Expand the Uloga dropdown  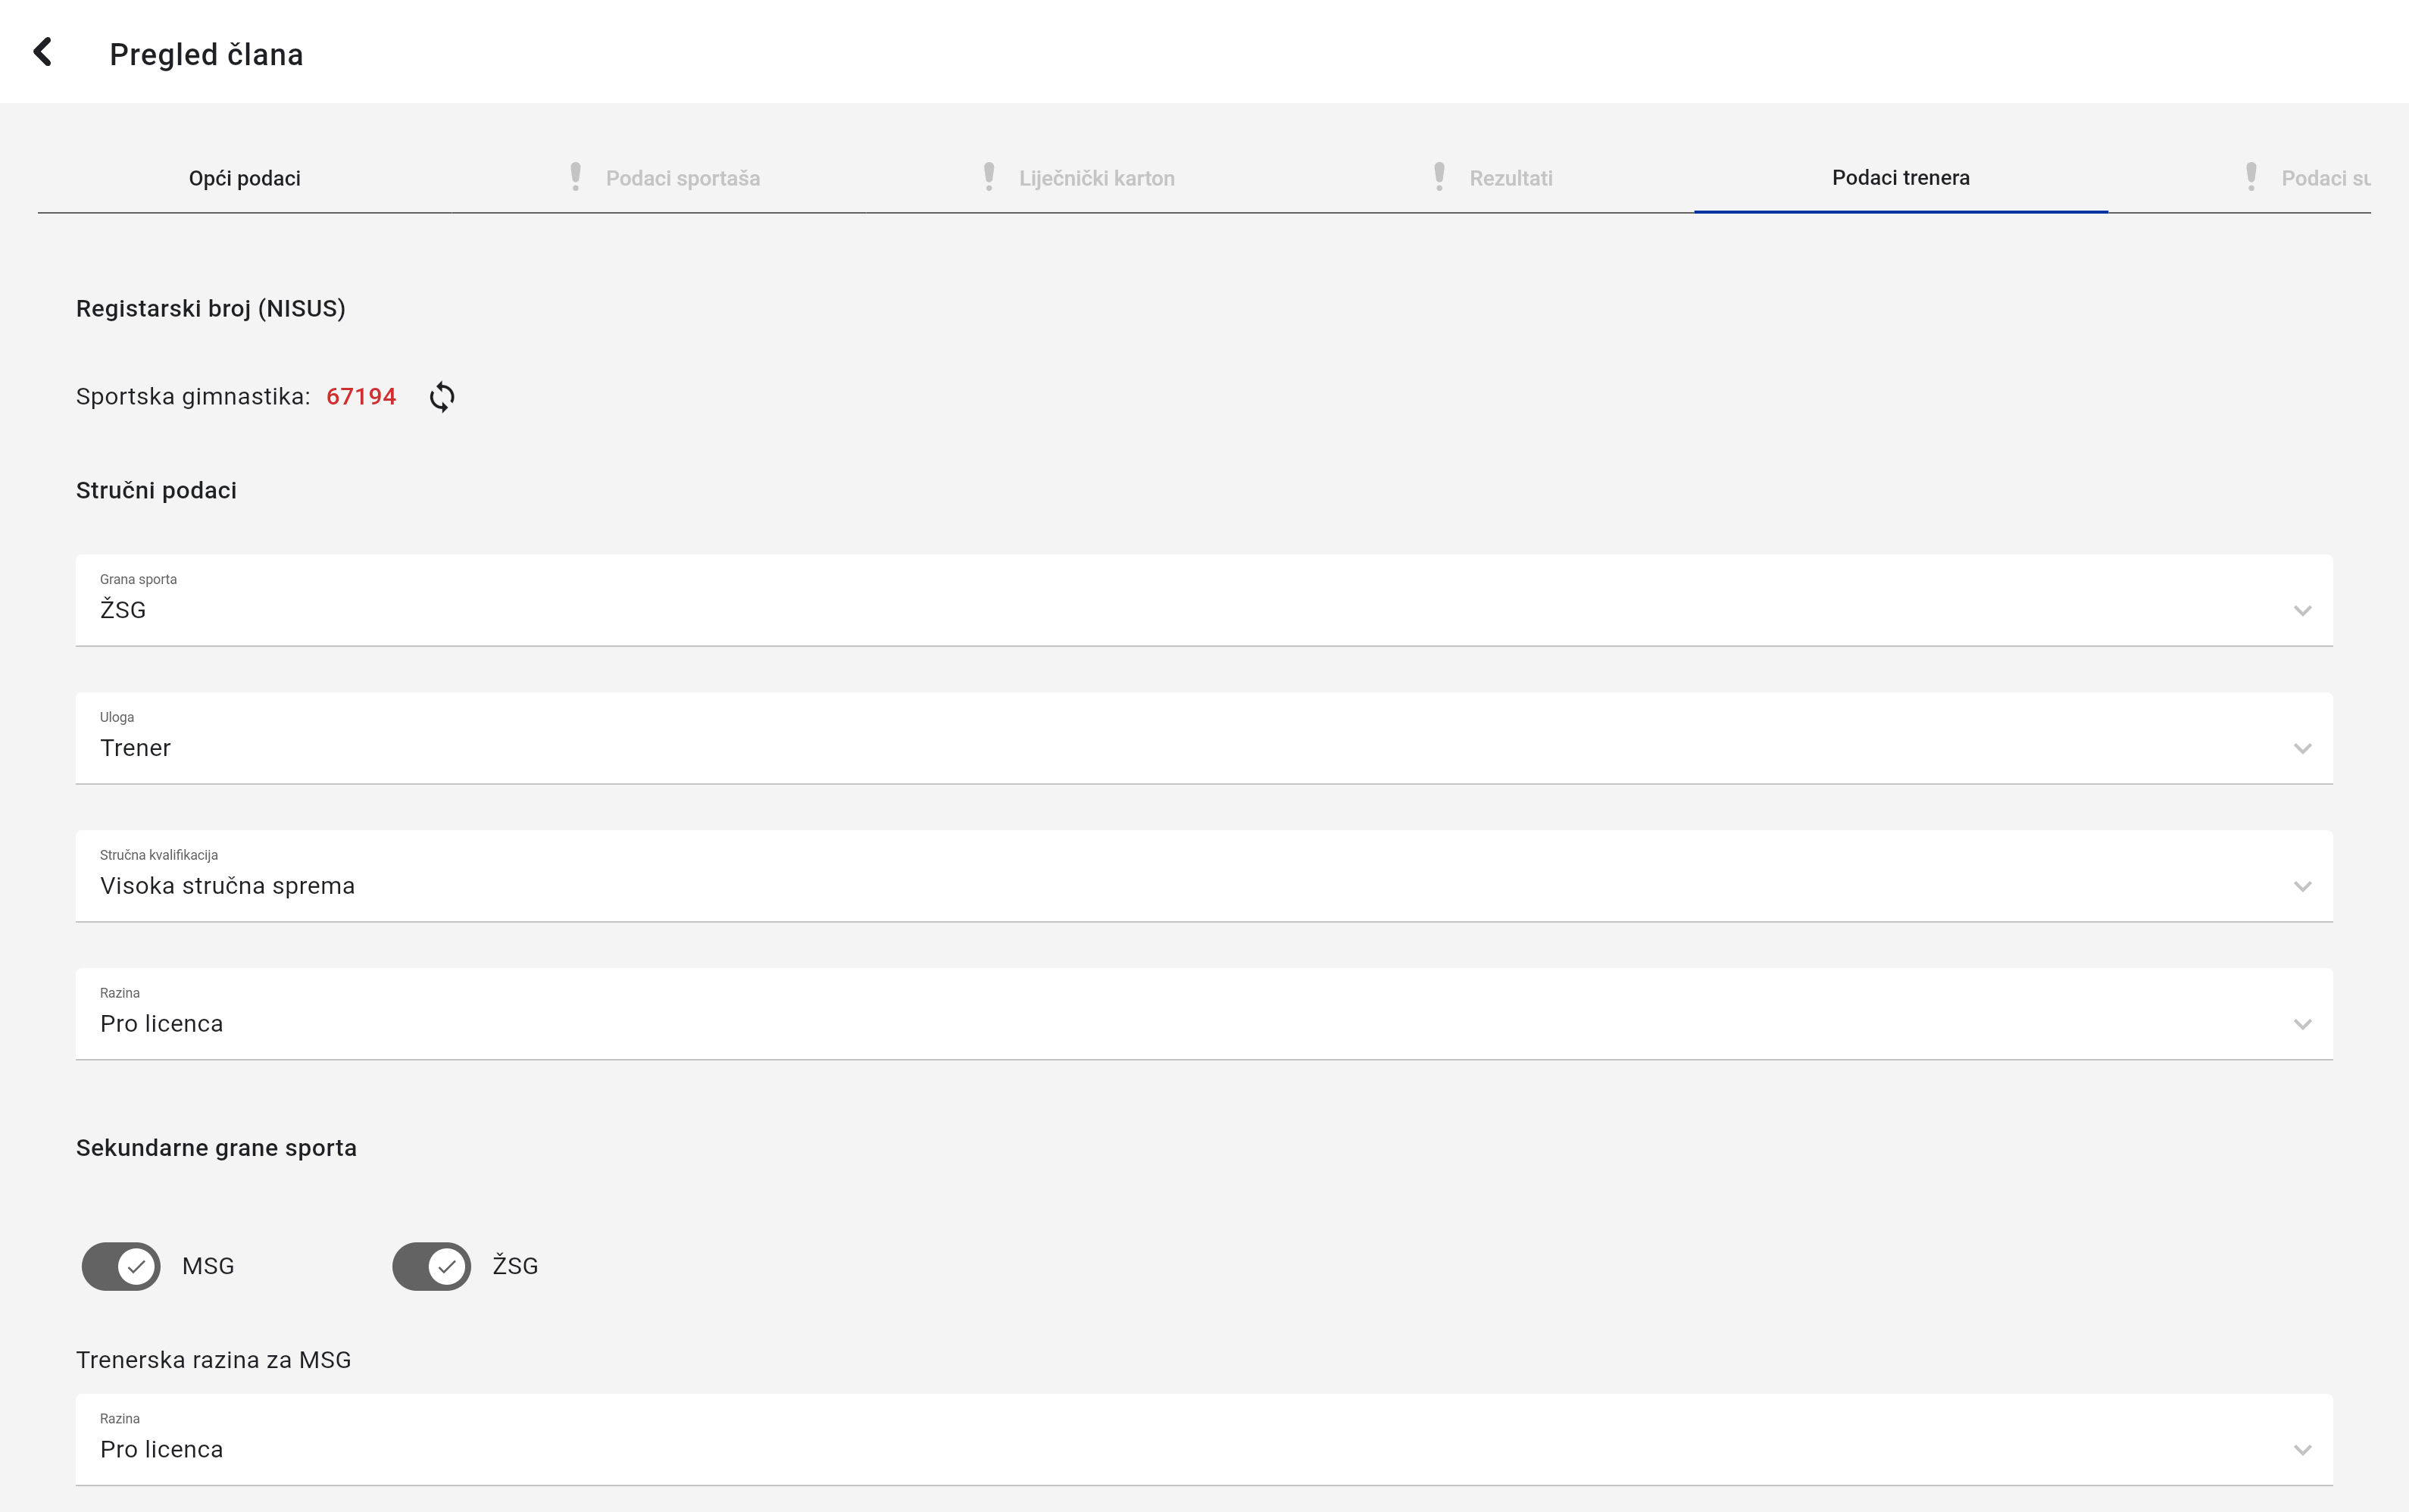[x=1204, y=739]
